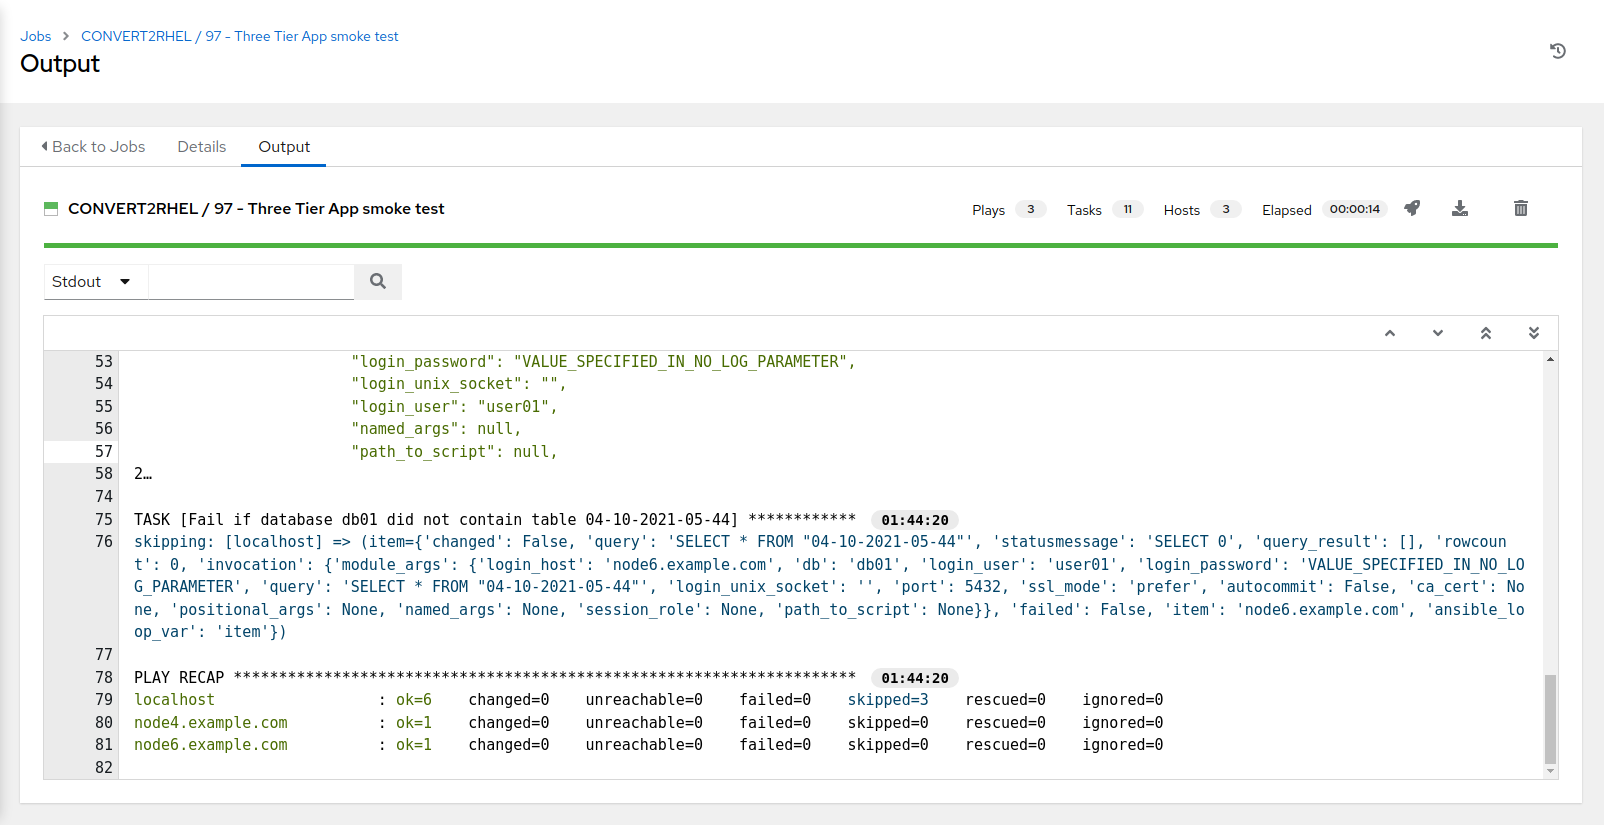Screen dimensions: 1604x825
Task: Click the Hosts count badge
Action: [1226, 209]
